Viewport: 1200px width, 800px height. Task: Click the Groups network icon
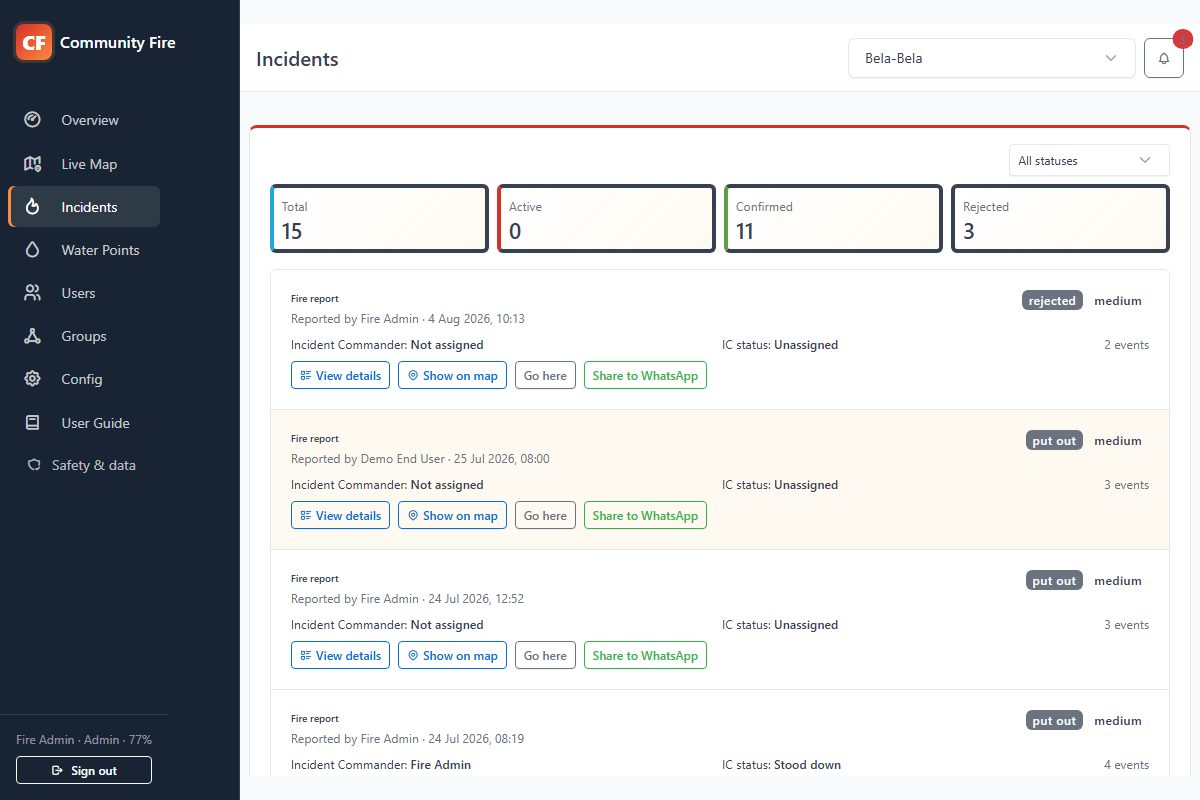click(x=32, y=336)
